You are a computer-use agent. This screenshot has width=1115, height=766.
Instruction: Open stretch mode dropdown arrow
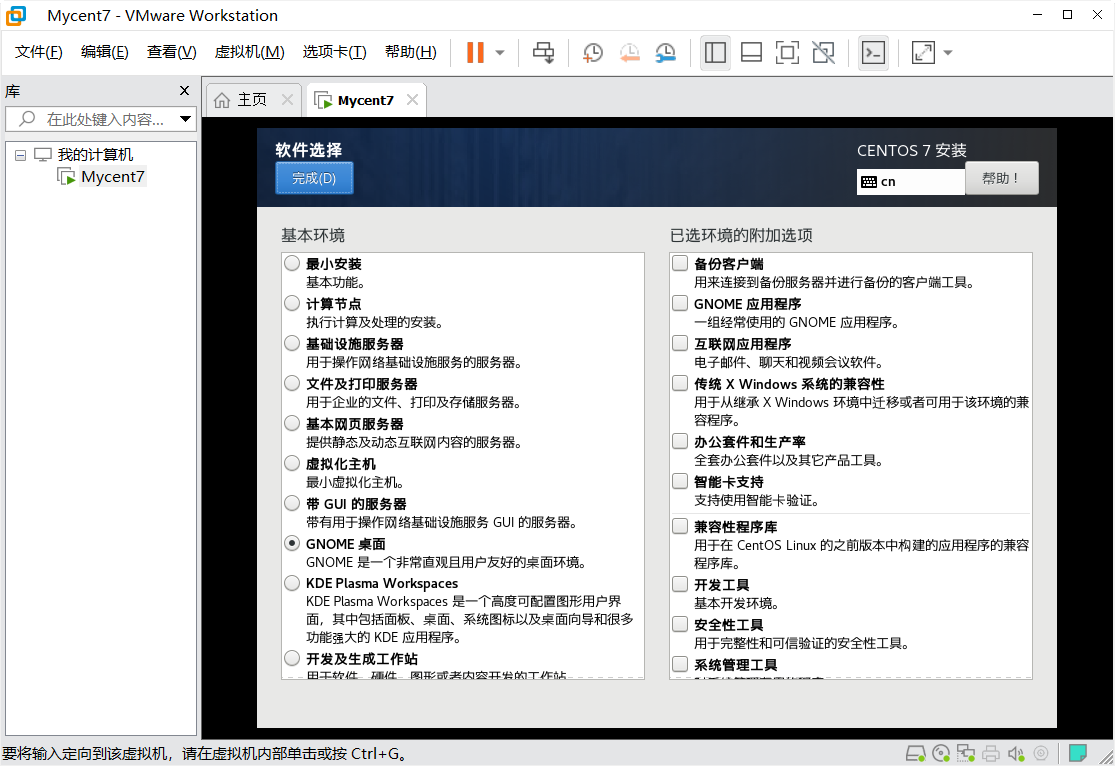pyautogui.click(x=948, y=53)
